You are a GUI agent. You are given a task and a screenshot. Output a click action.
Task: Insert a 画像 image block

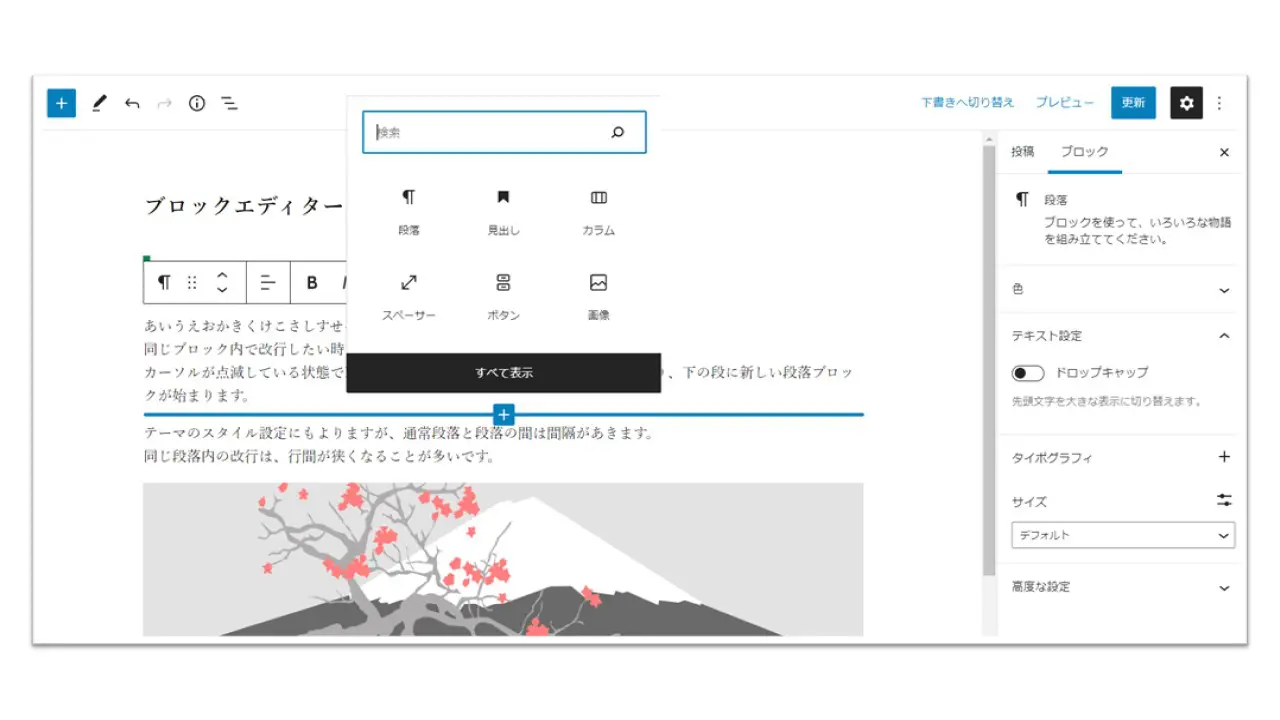[599, 297]
